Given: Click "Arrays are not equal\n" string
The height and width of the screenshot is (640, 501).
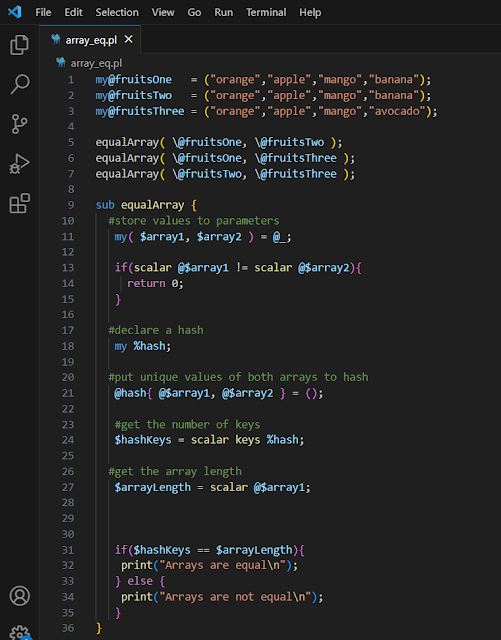Looking at the screenshot, I should click(x=235, y=597).
